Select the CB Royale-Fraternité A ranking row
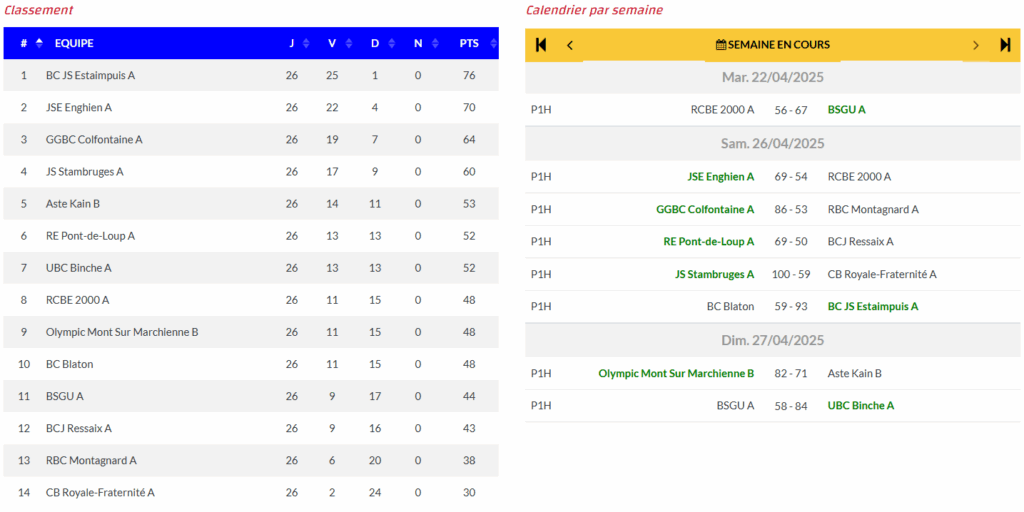The width and height of the screenshot is (1024, 512). click(x=251, y=492)
